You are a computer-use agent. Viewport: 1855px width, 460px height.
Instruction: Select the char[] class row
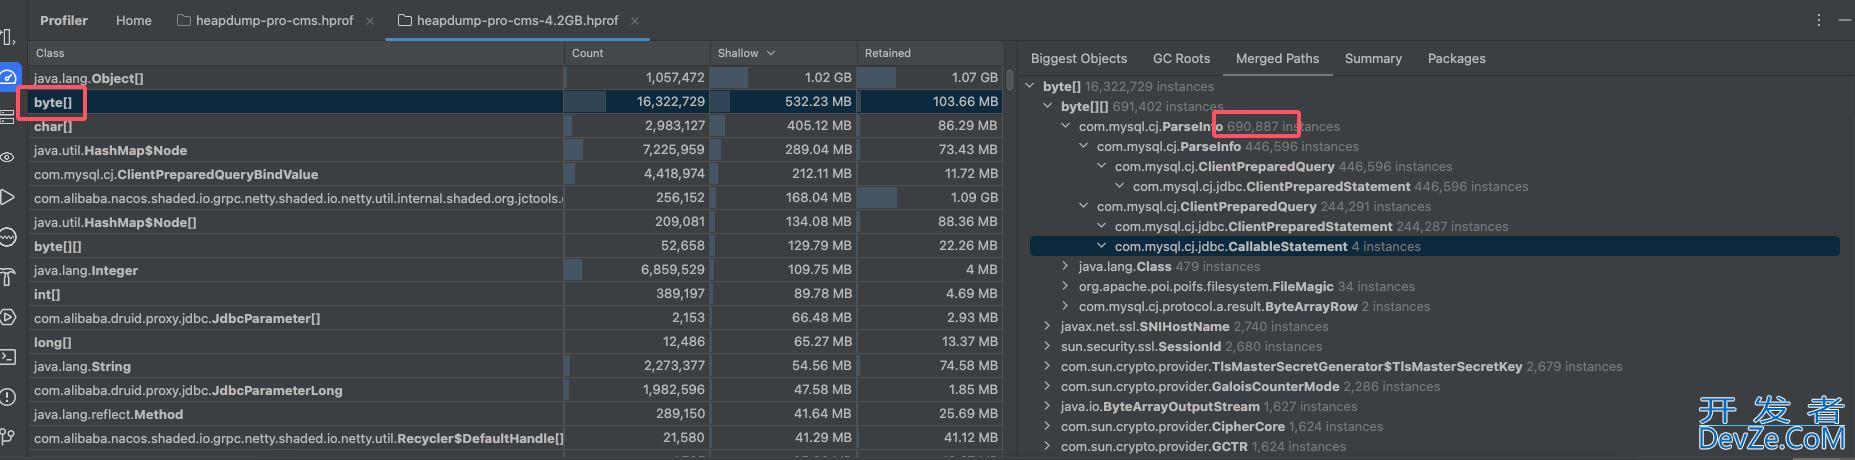[515, 125]
